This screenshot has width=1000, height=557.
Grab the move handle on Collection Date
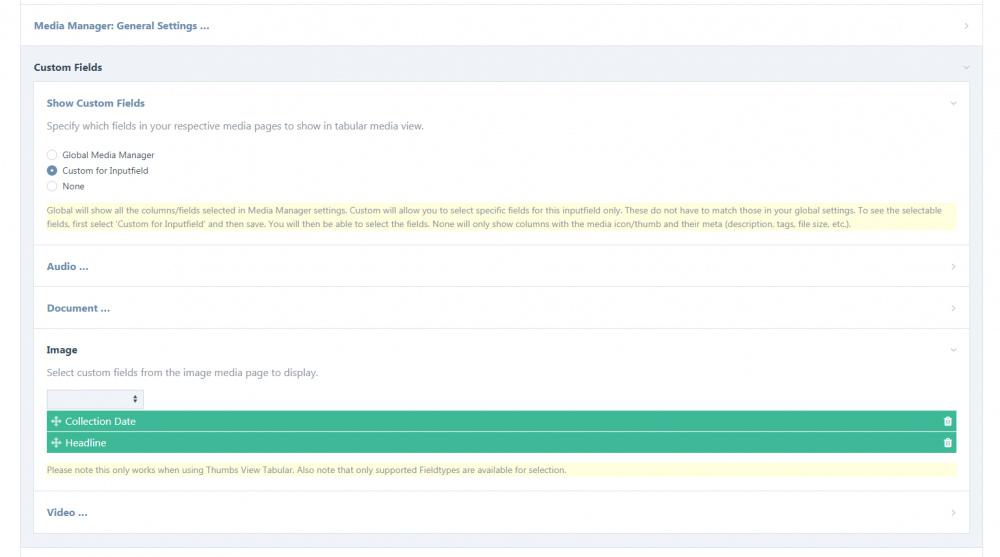pyautogui.click(x=56, y=421)
